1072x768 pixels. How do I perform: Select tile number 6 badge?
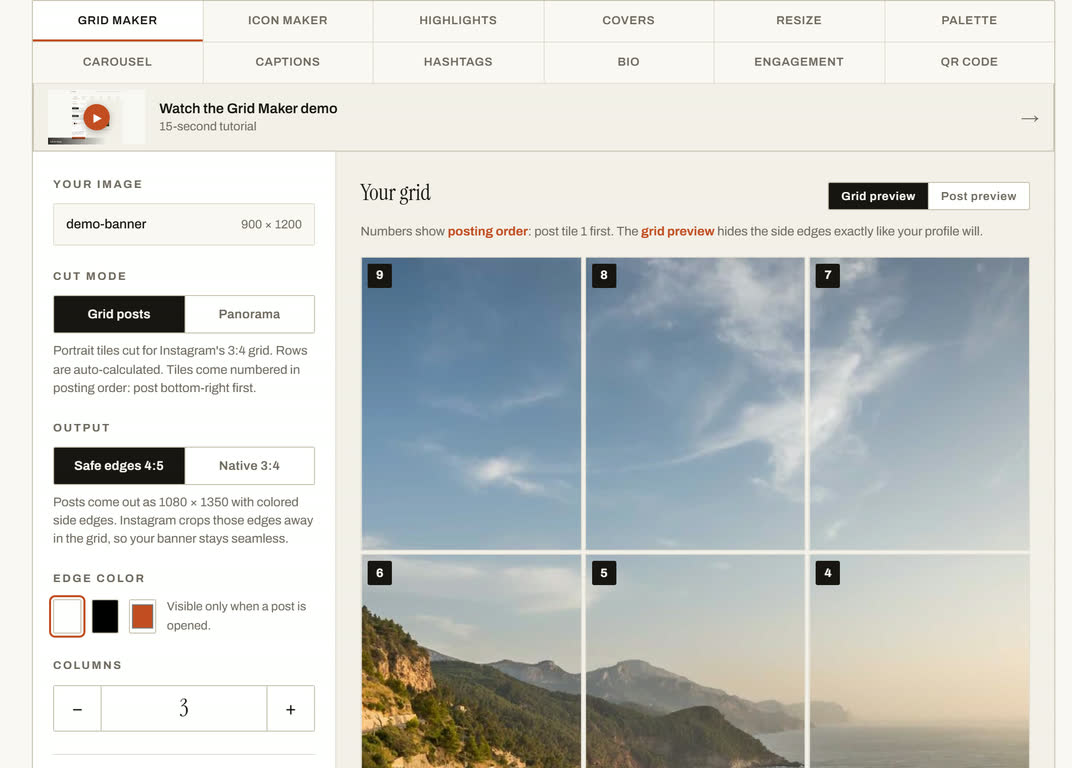379,573
